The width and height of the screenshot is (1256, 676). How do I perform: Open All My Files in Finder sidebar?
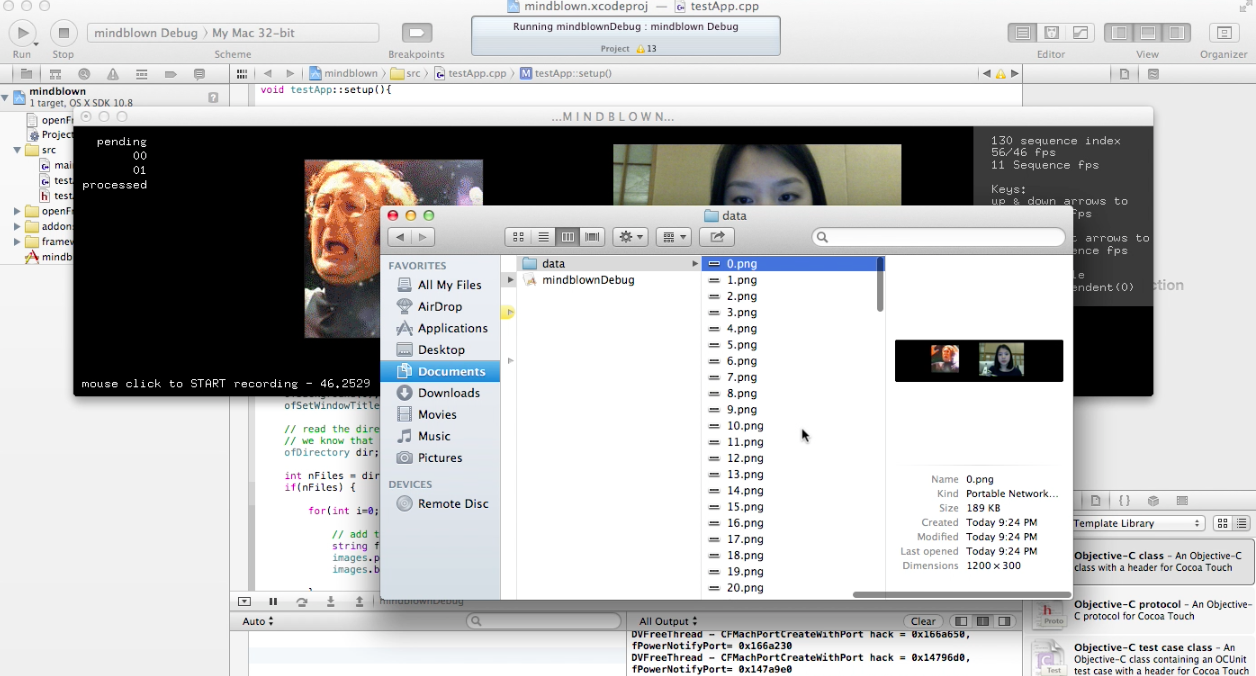(440, 285)
